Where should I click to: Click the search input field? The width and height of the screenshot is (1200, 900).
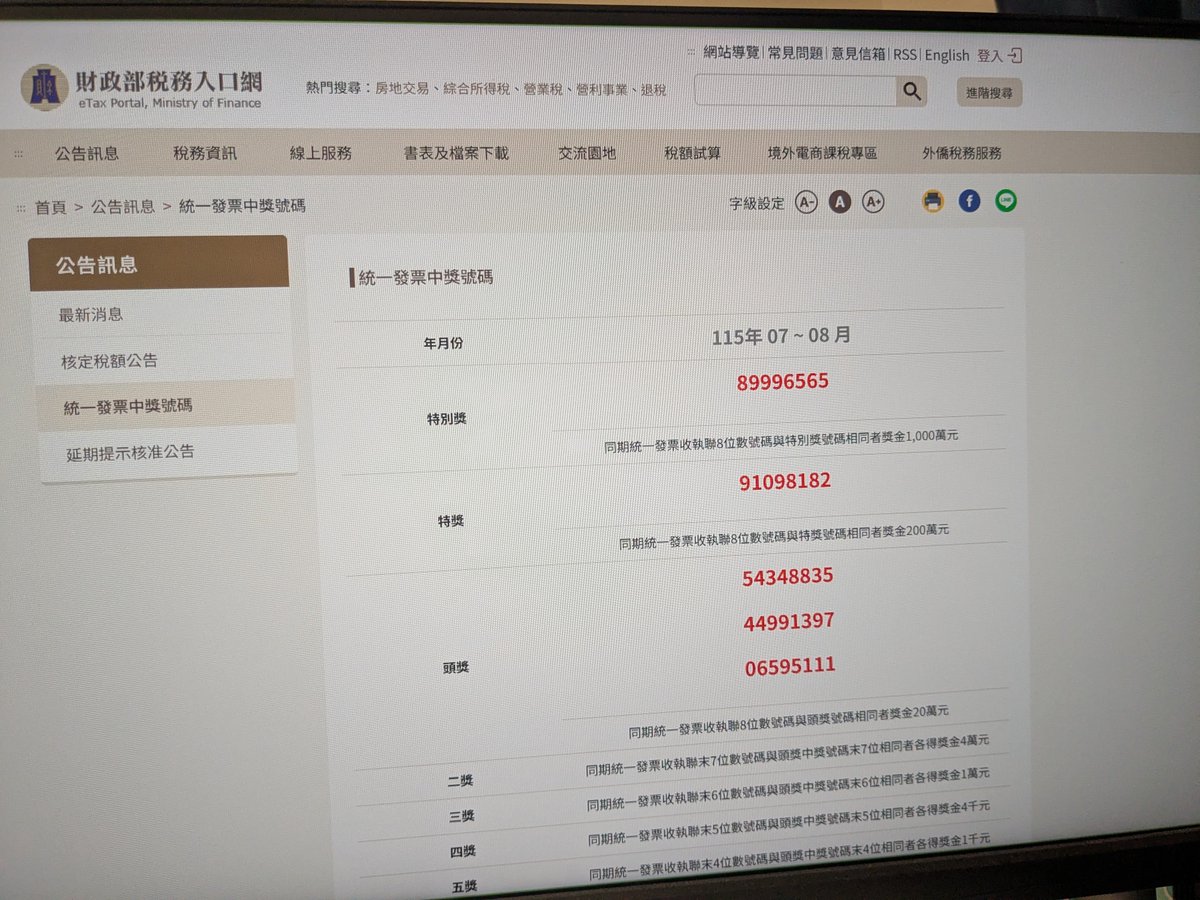[x=795, y=92]
